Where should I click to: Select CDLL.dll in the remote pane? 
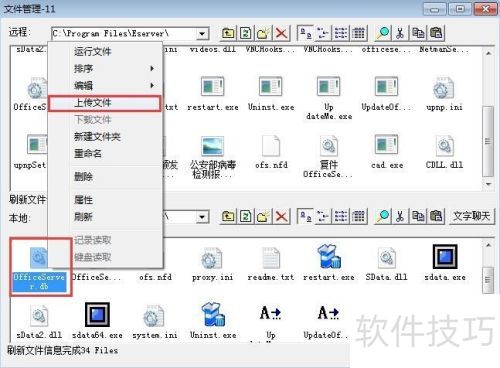click(444, 152)
